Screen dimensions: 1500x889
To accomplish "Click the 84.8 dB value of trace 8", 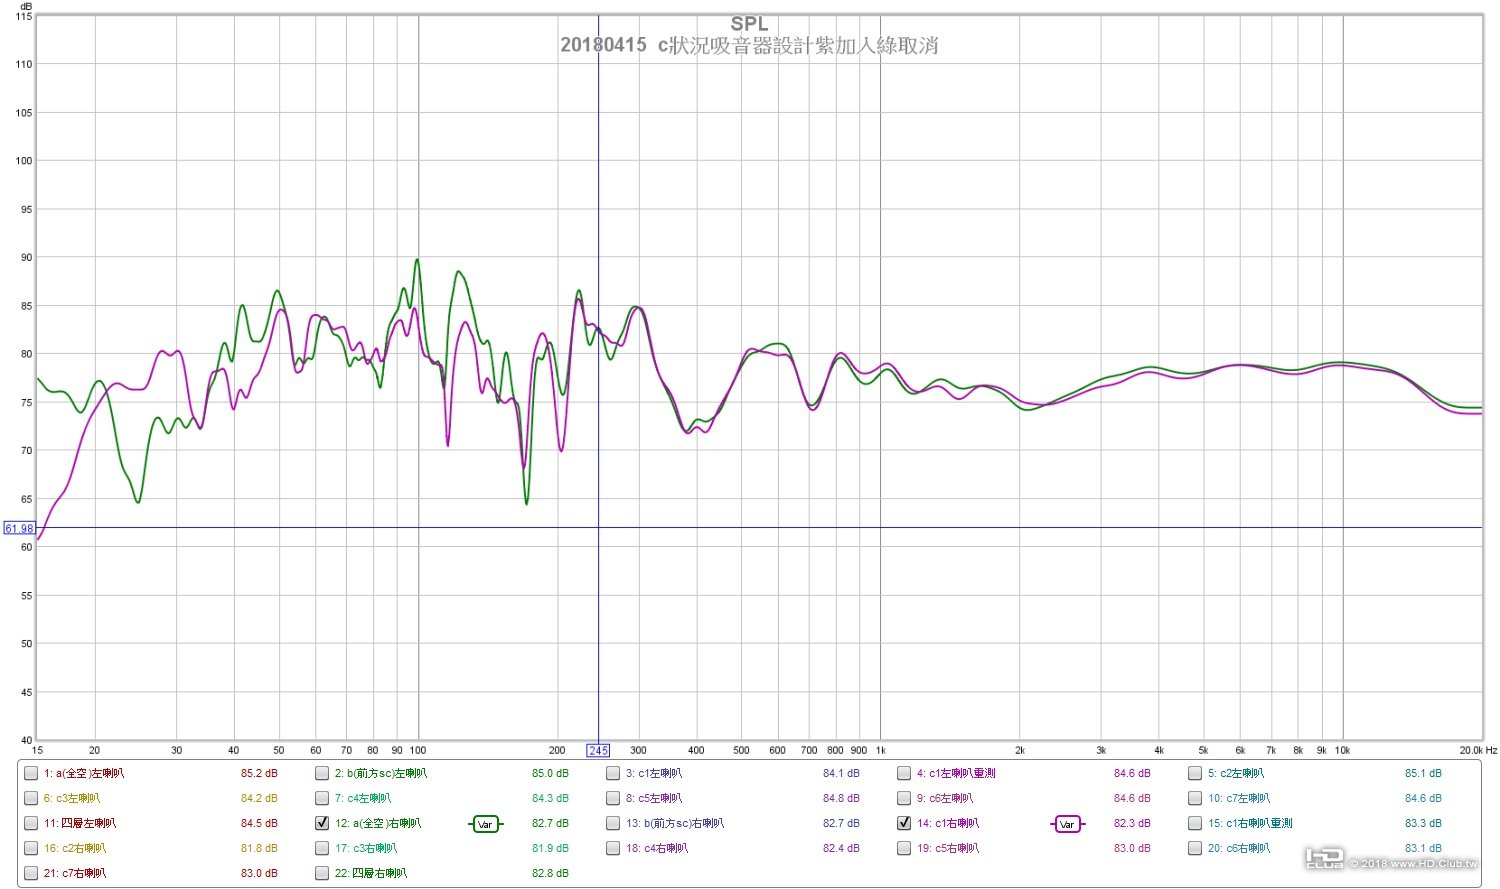I will 841,798.
